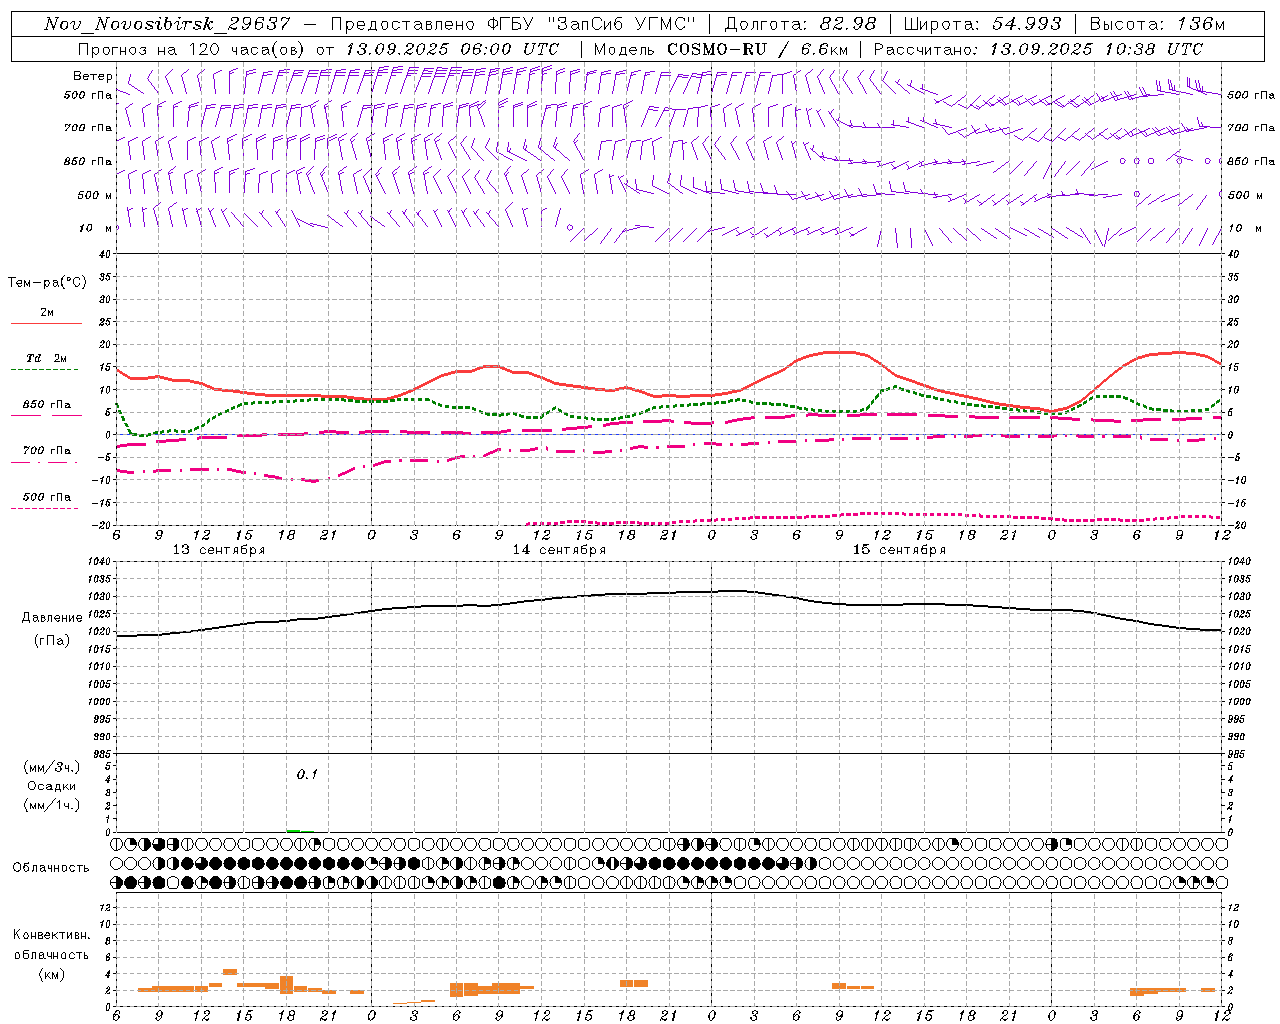Click the 'Высота: 136м' header value
Image resolution: width=1280 pixels, height=1024 pixels.
pyautogui.click(x=1156, y=24)
